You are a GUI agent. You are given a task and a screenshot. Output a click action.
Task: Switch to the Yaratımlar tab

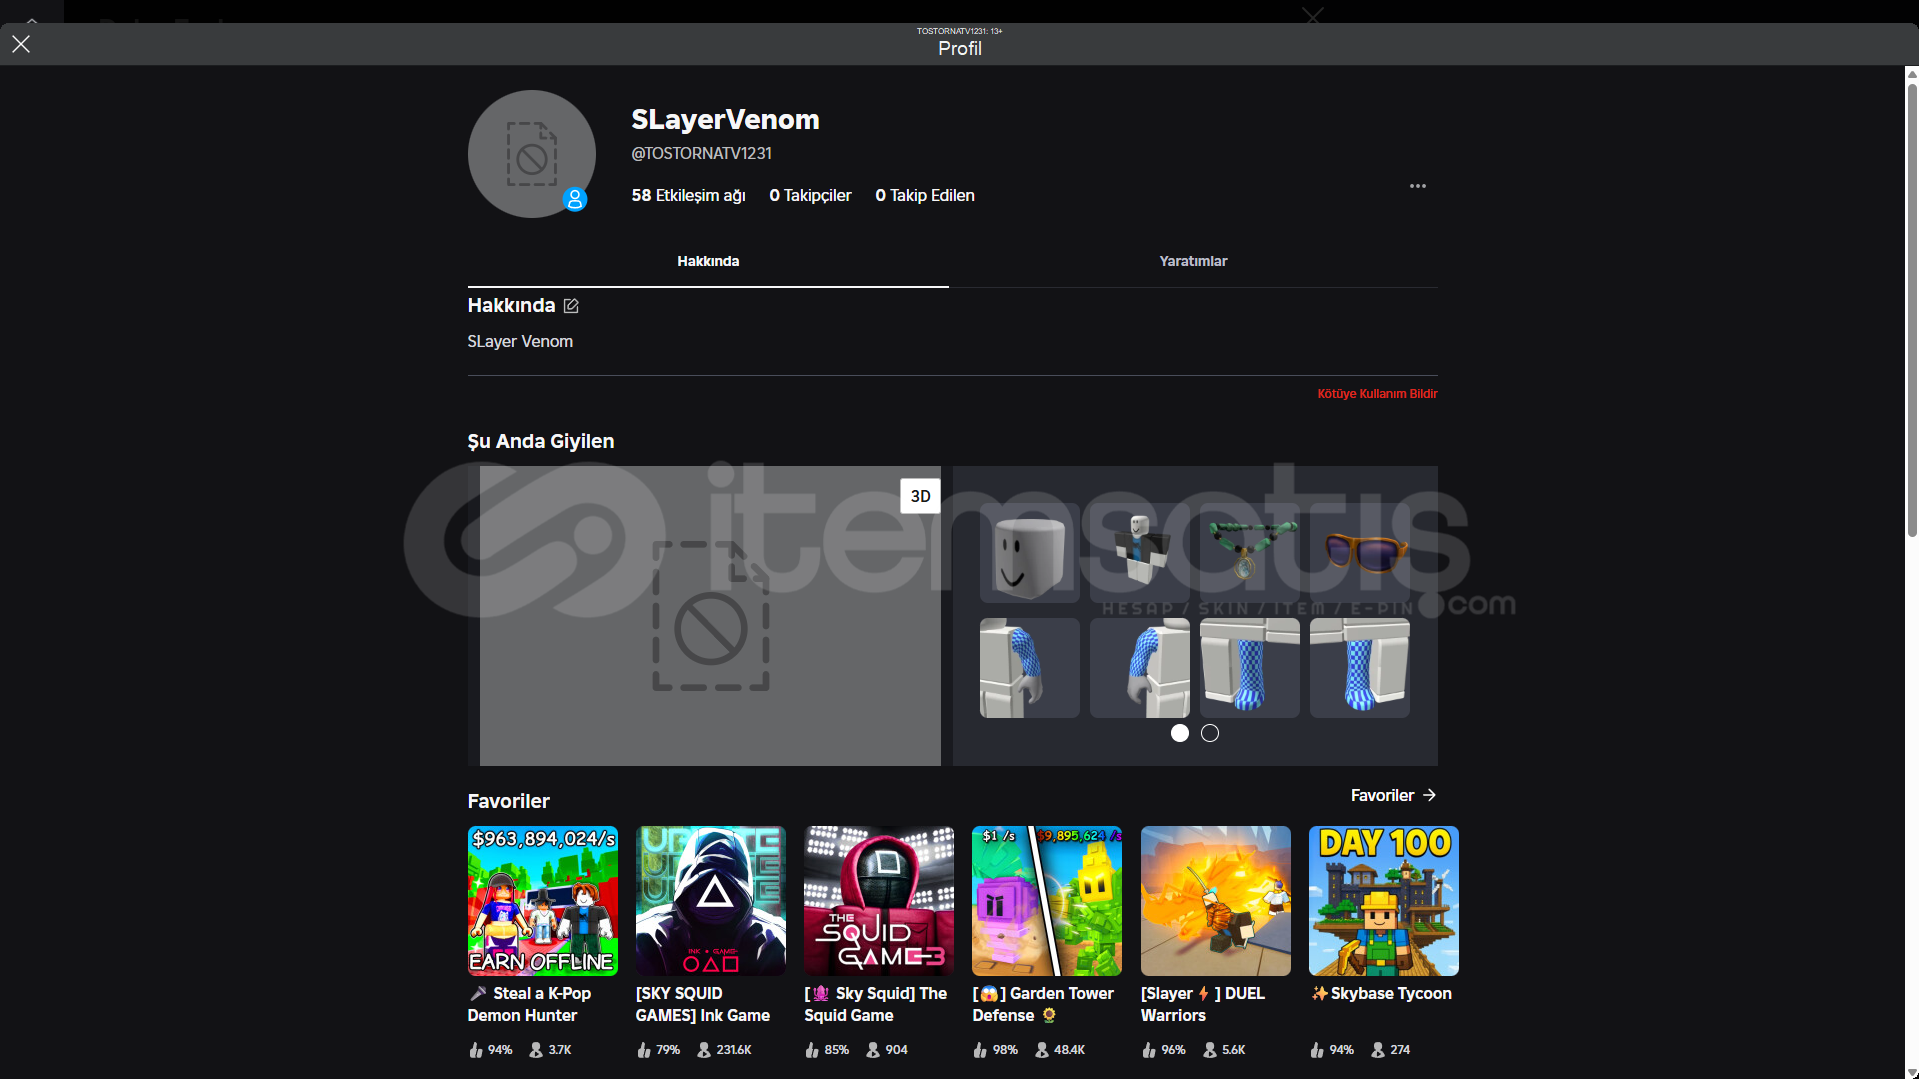click(x=1193, y=261)
